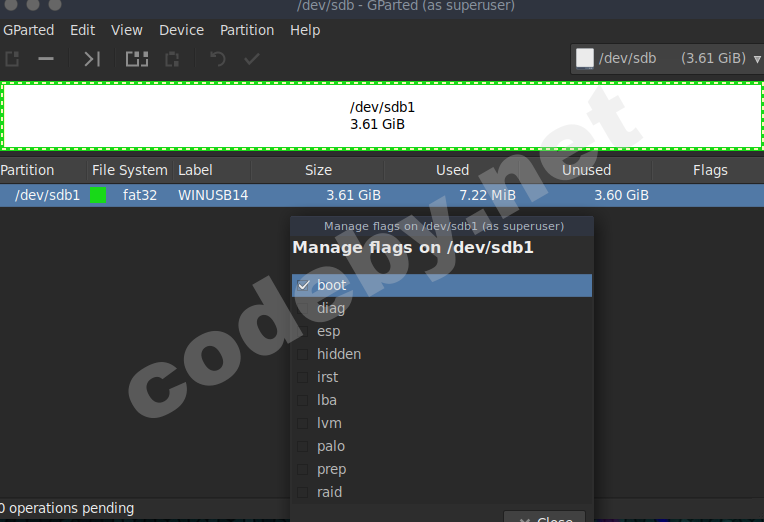Click the Delete partition toolbar icon

(46, 59)
